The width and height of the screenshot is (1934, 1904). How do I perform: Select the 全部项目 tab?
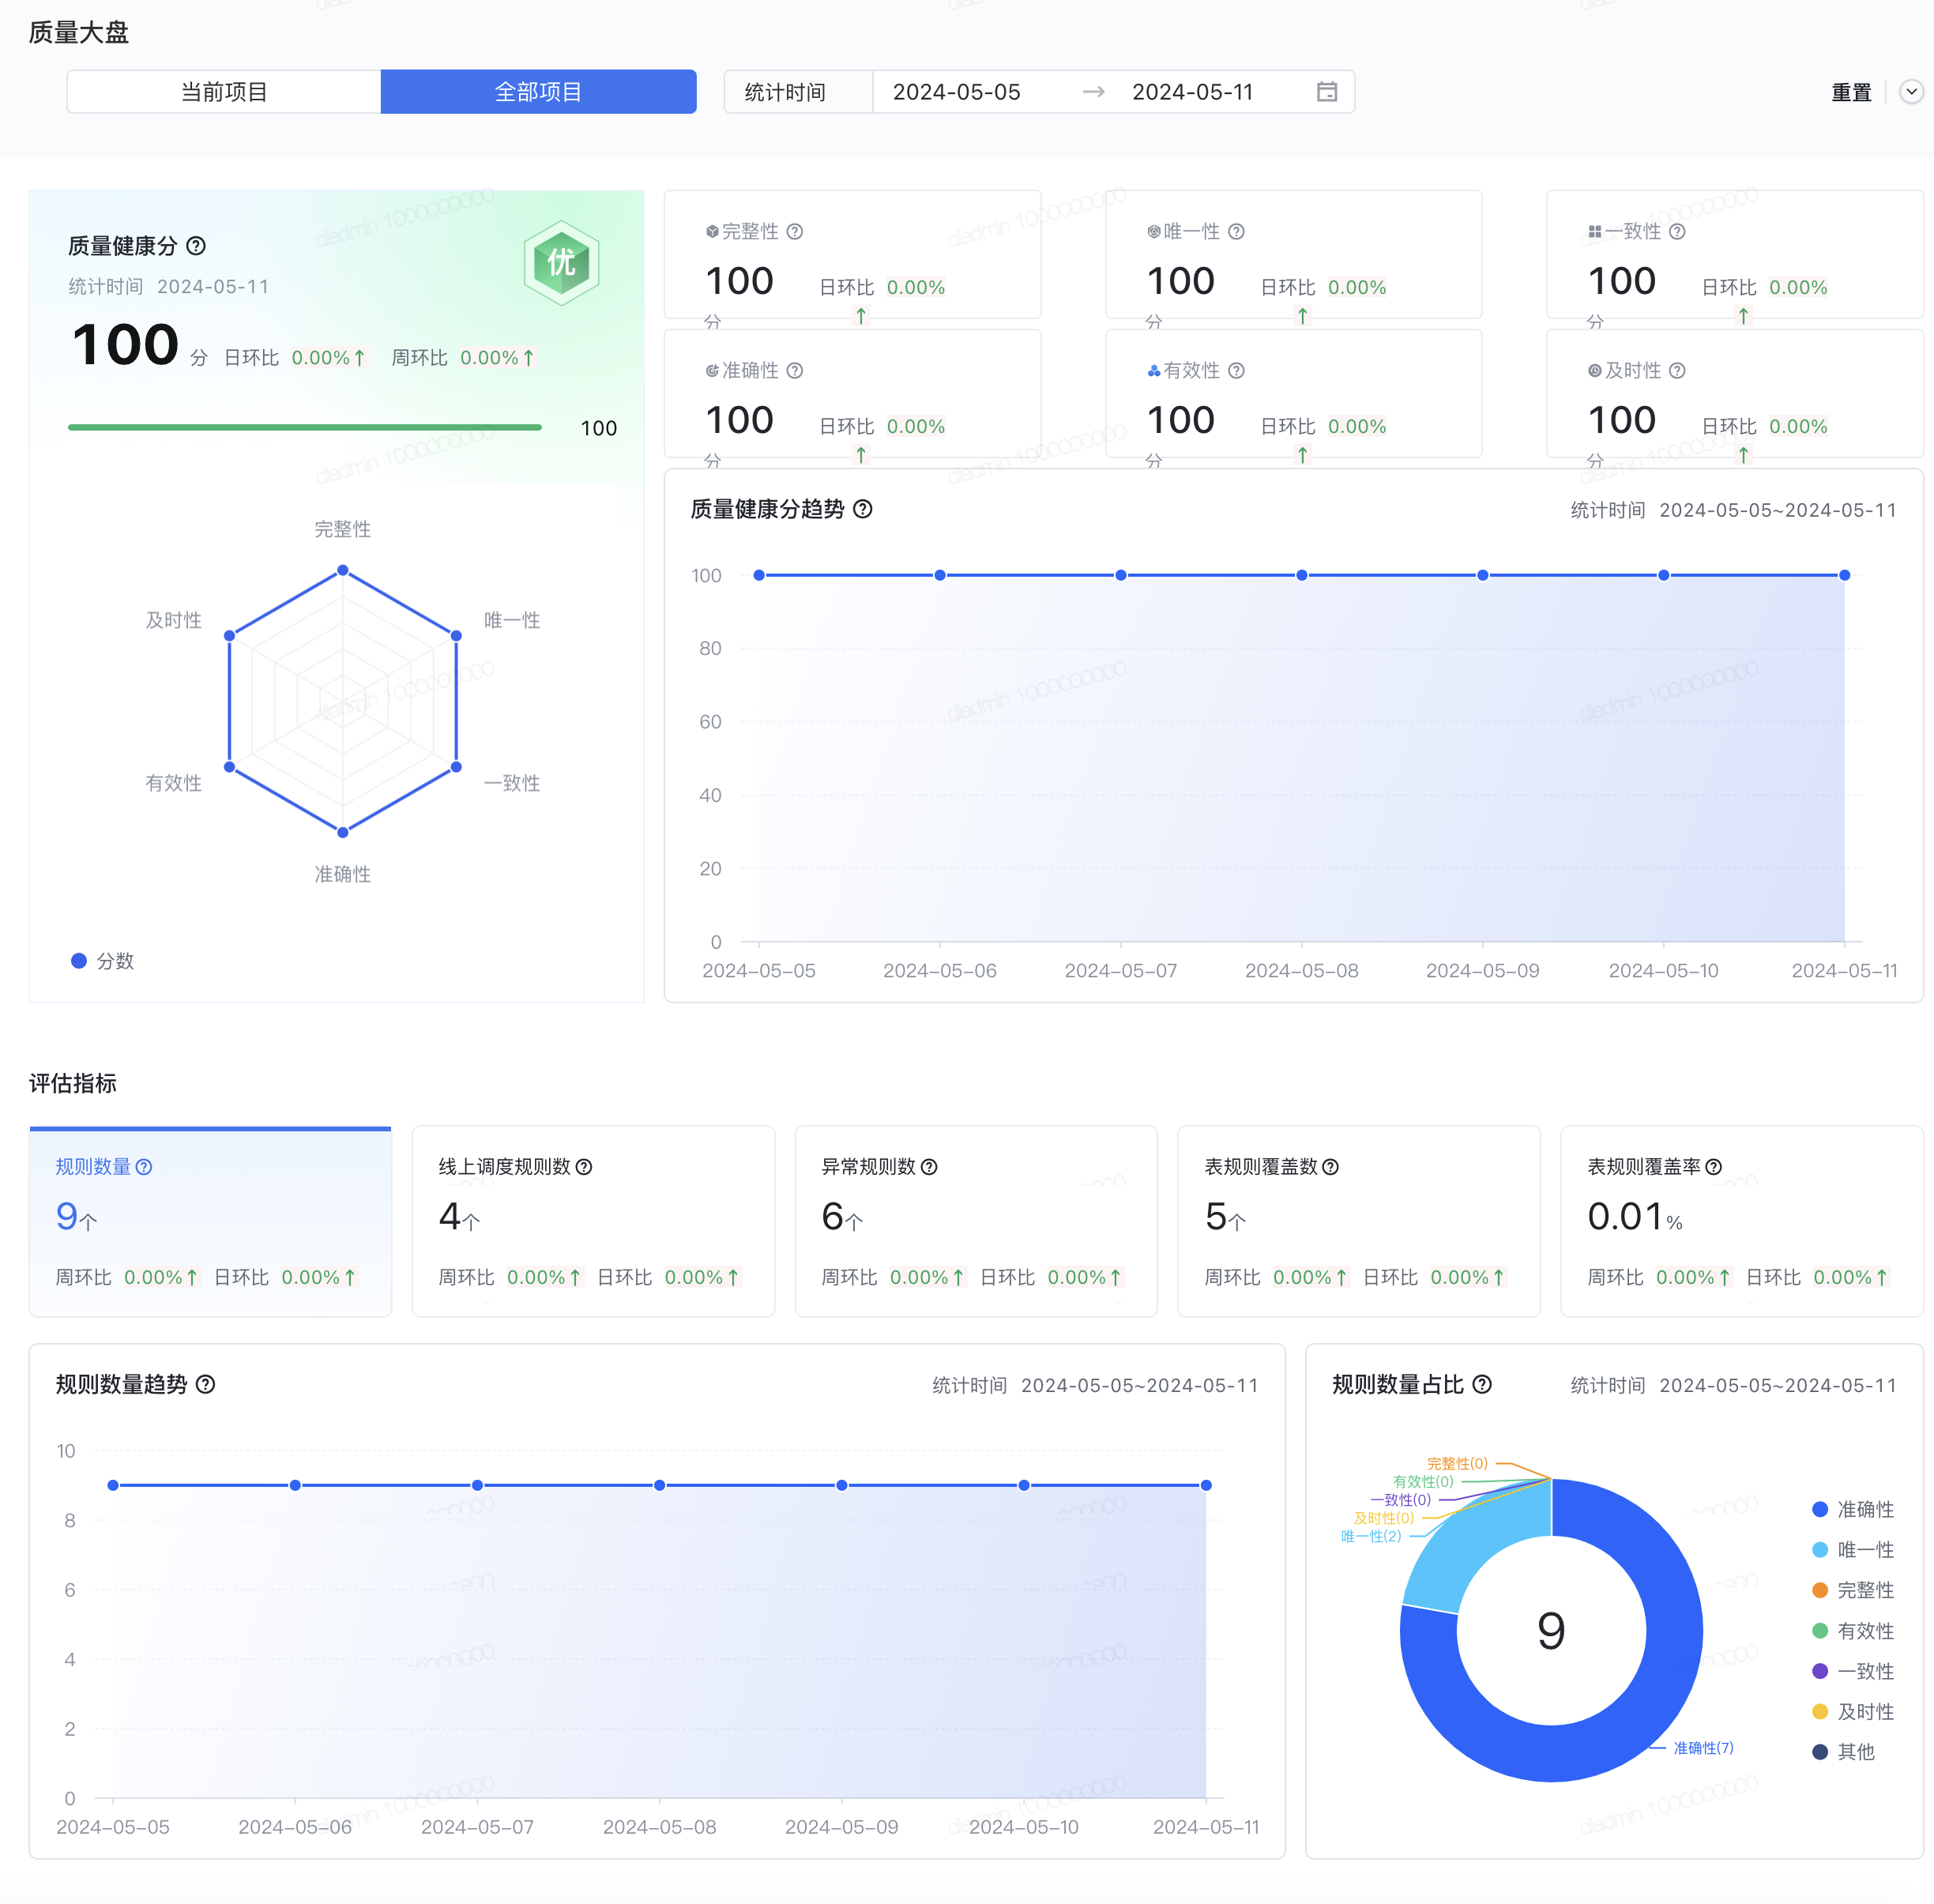click(538, 92)
